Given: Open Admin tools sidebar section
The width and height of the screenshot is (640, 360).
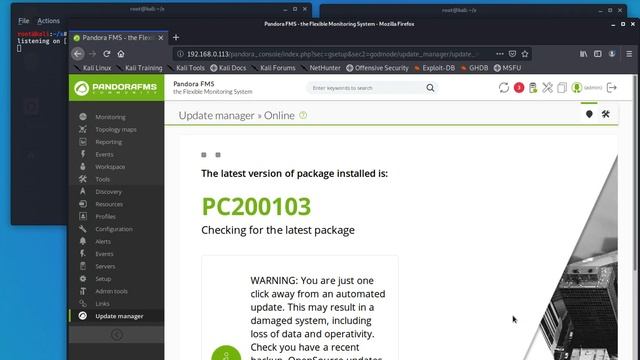Looking at the screenshot, I should point(111,291).
